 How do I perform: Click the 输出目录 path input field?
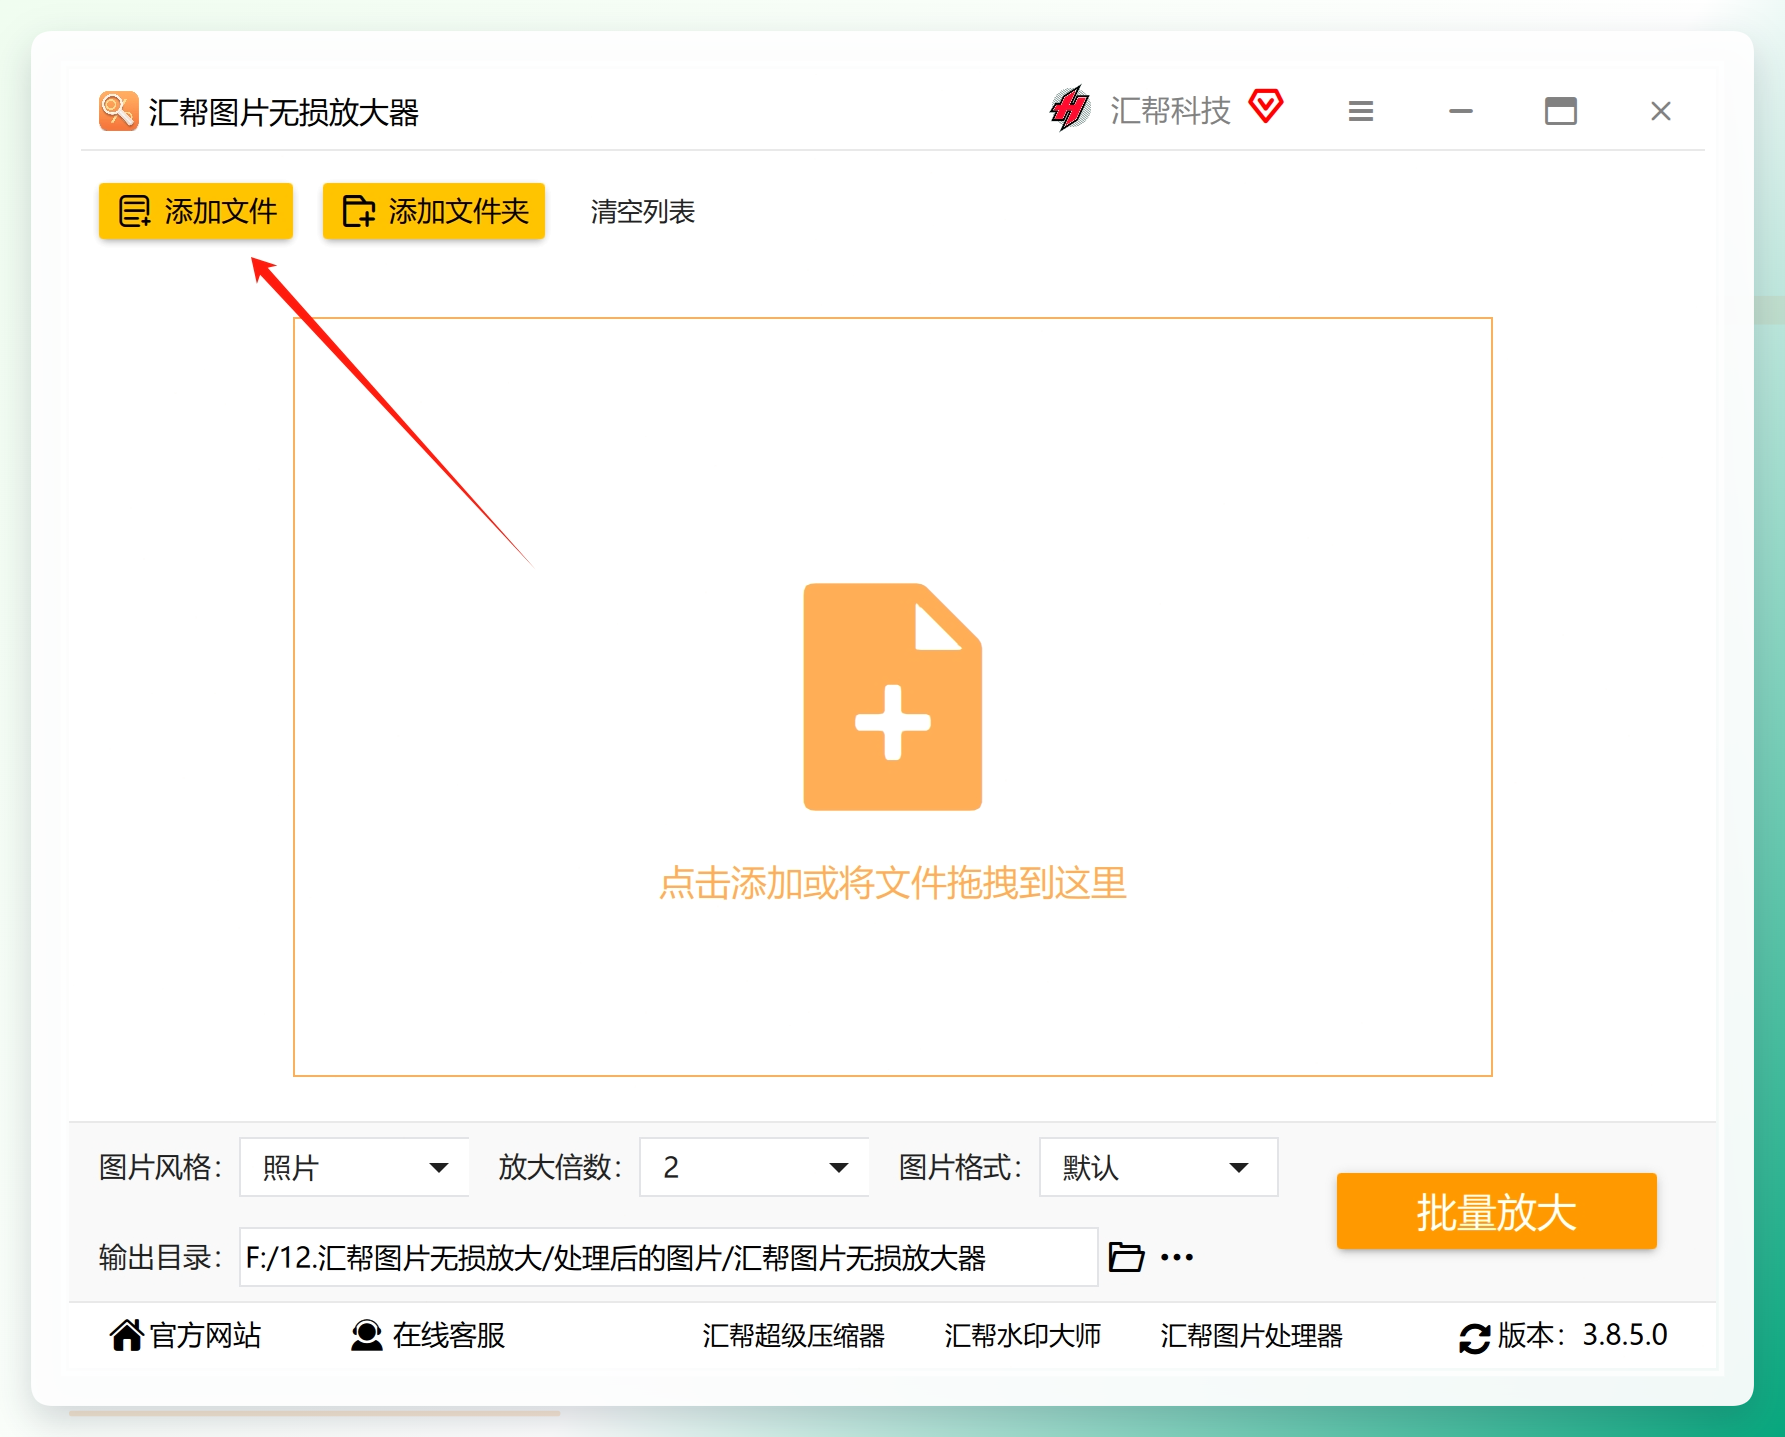coord(669,1257)
